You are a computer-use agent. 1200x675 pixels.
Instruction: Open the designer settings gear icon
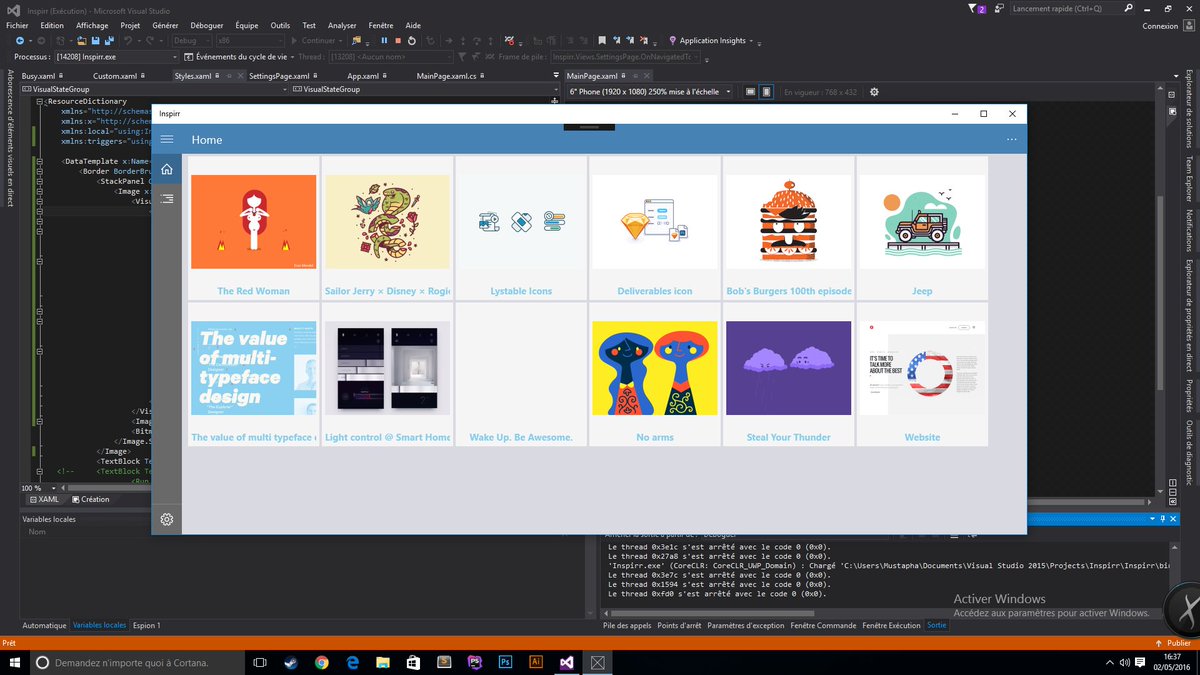[x=874, y=92]
